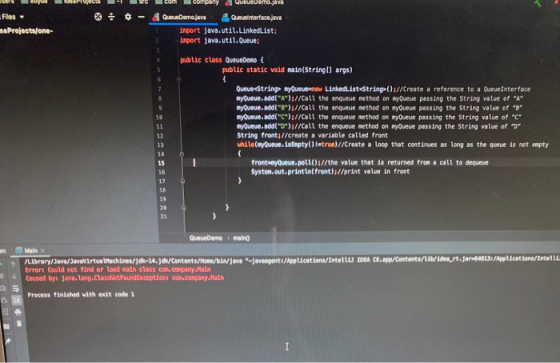This screenshot has height=363, width=560.
Task: Click the camera dump threads icon
Action: [2, 288]
